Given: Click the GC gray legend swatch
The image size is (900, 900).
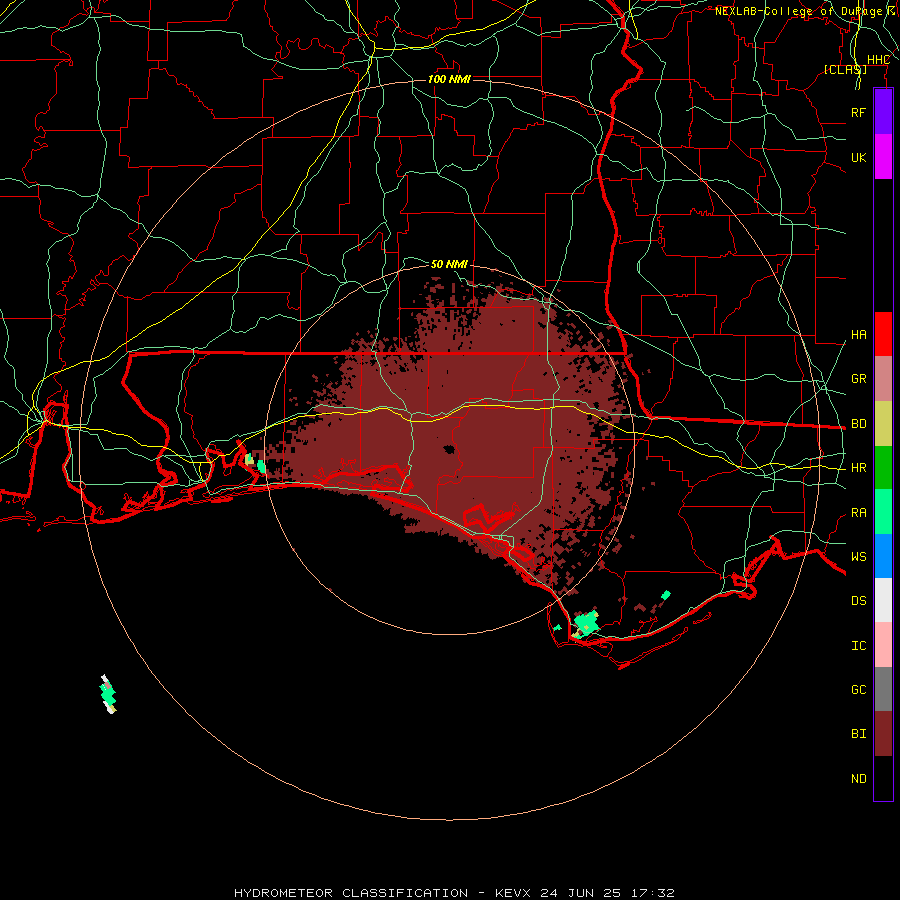Looking at the screenshot, I should point(883,689).
